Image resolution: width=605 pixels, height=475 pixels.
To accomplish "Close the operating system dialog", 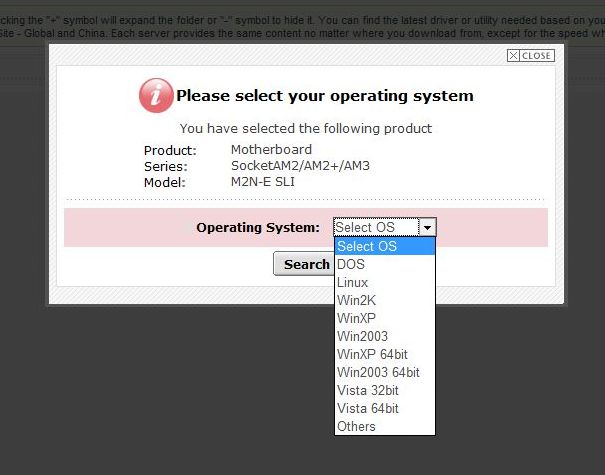I will (x=531, y=56).
